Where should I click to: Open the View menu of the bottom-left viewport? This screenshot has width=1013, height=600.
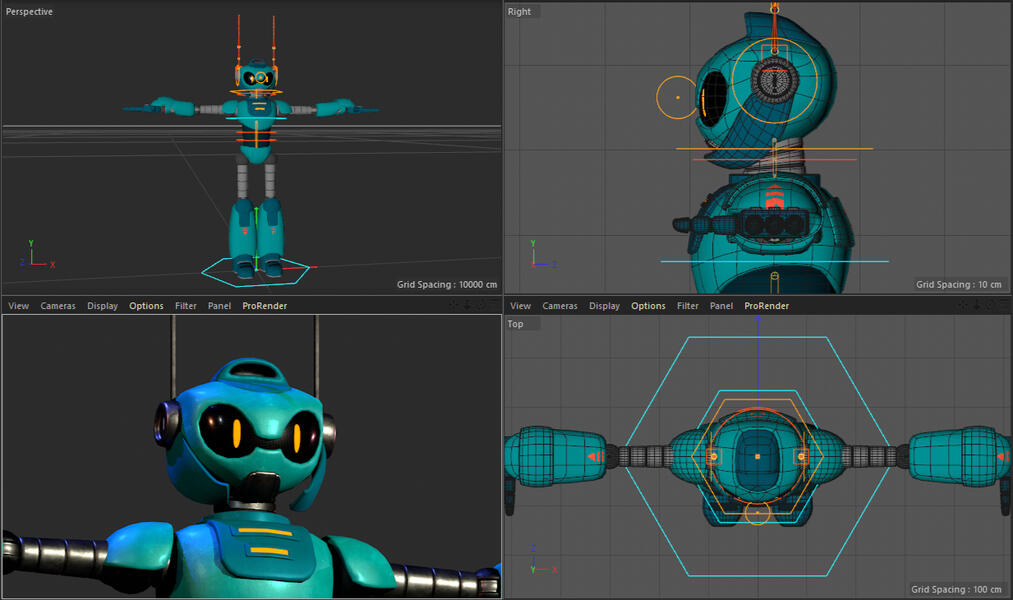(19, 306)
